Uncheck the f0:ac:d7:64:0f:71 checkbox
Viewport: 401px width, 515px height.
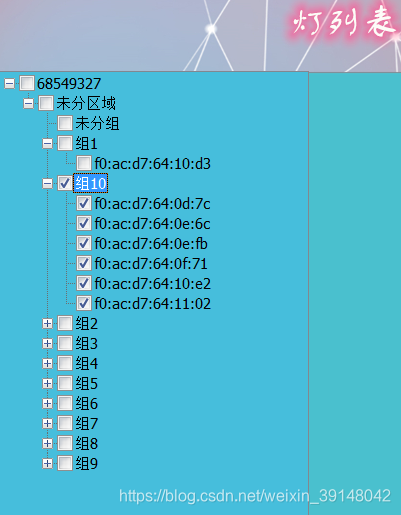84,263
